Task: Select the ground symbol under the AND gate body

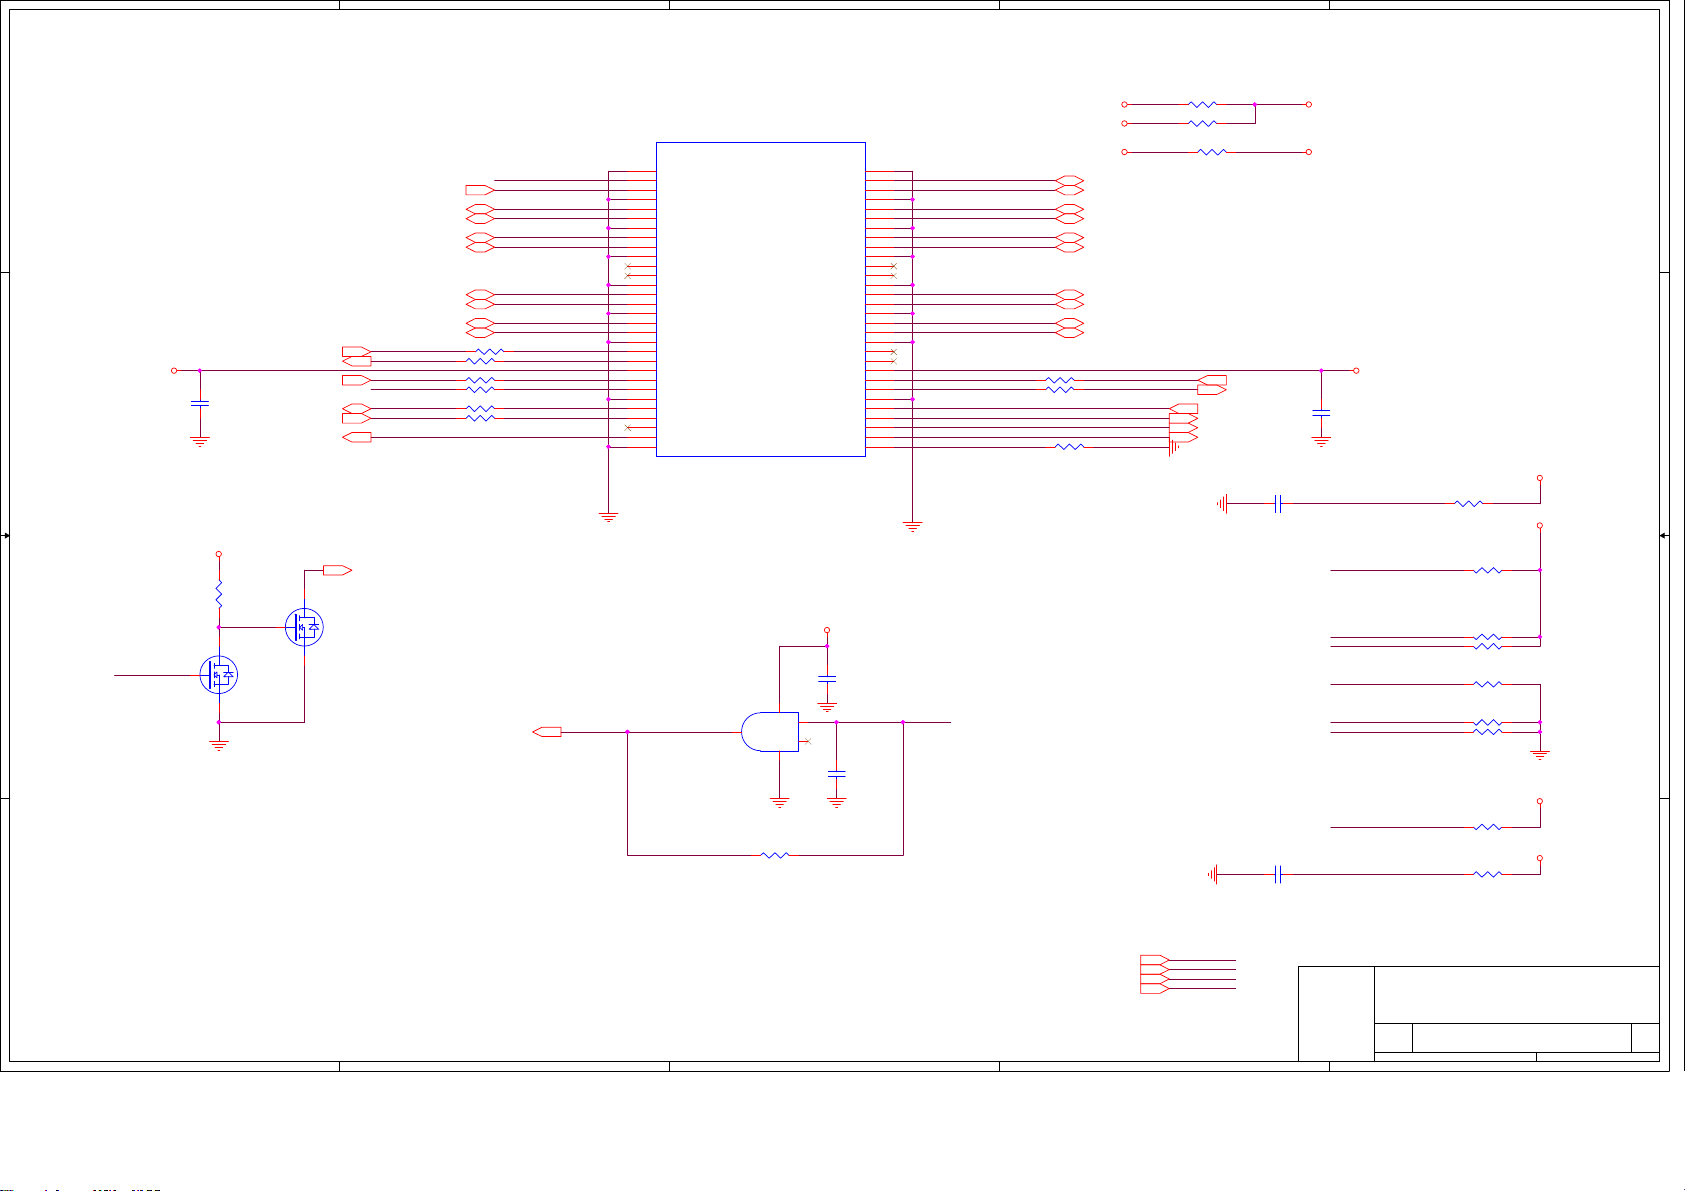Action: pos(780,802)
